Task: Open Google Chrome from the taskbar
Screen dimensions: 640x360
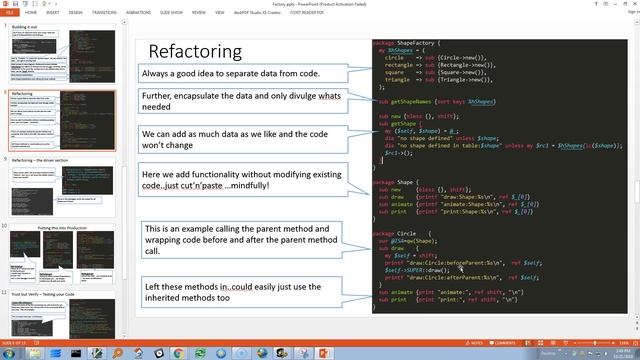Action: (x=178, y=353)
